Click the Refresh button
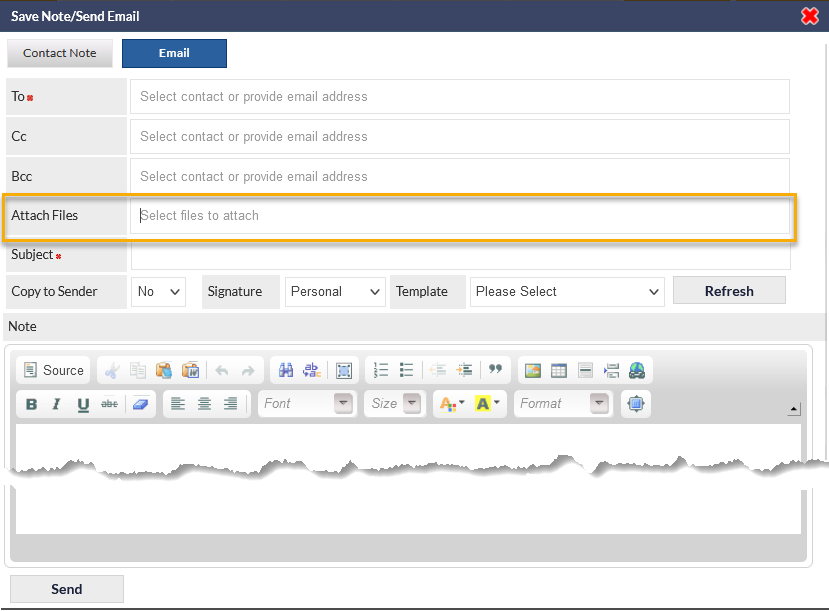The image size is (829, 611). (729, 291)
